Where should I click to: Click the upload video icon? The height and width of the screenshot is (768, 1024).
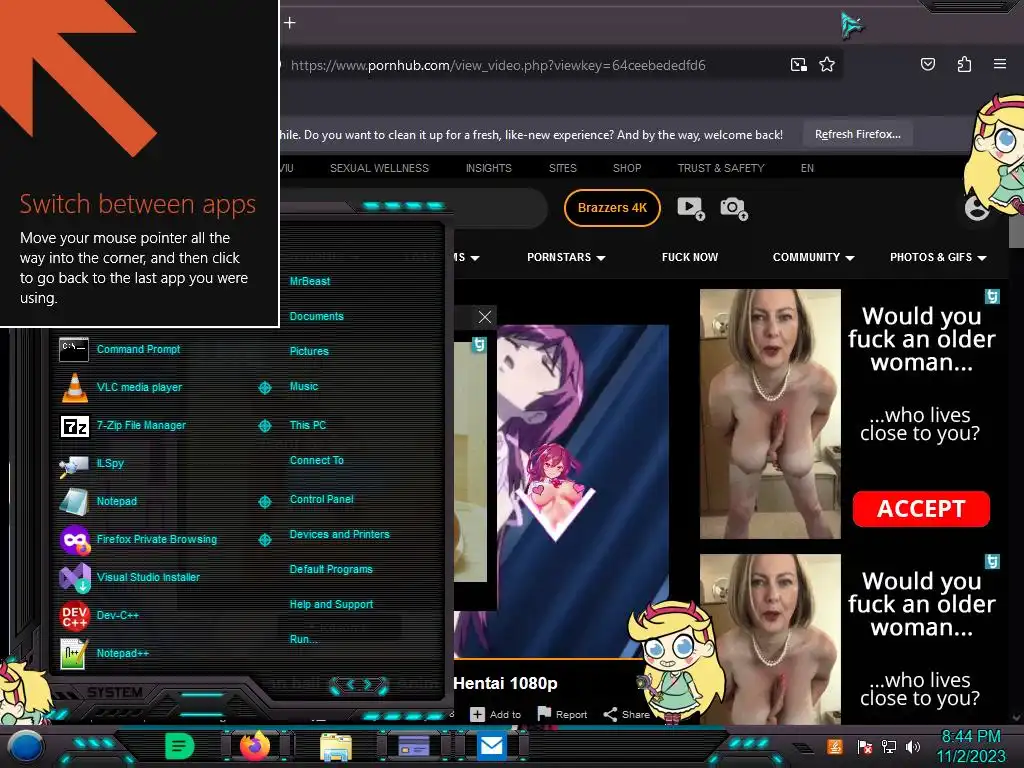point(690,208)
